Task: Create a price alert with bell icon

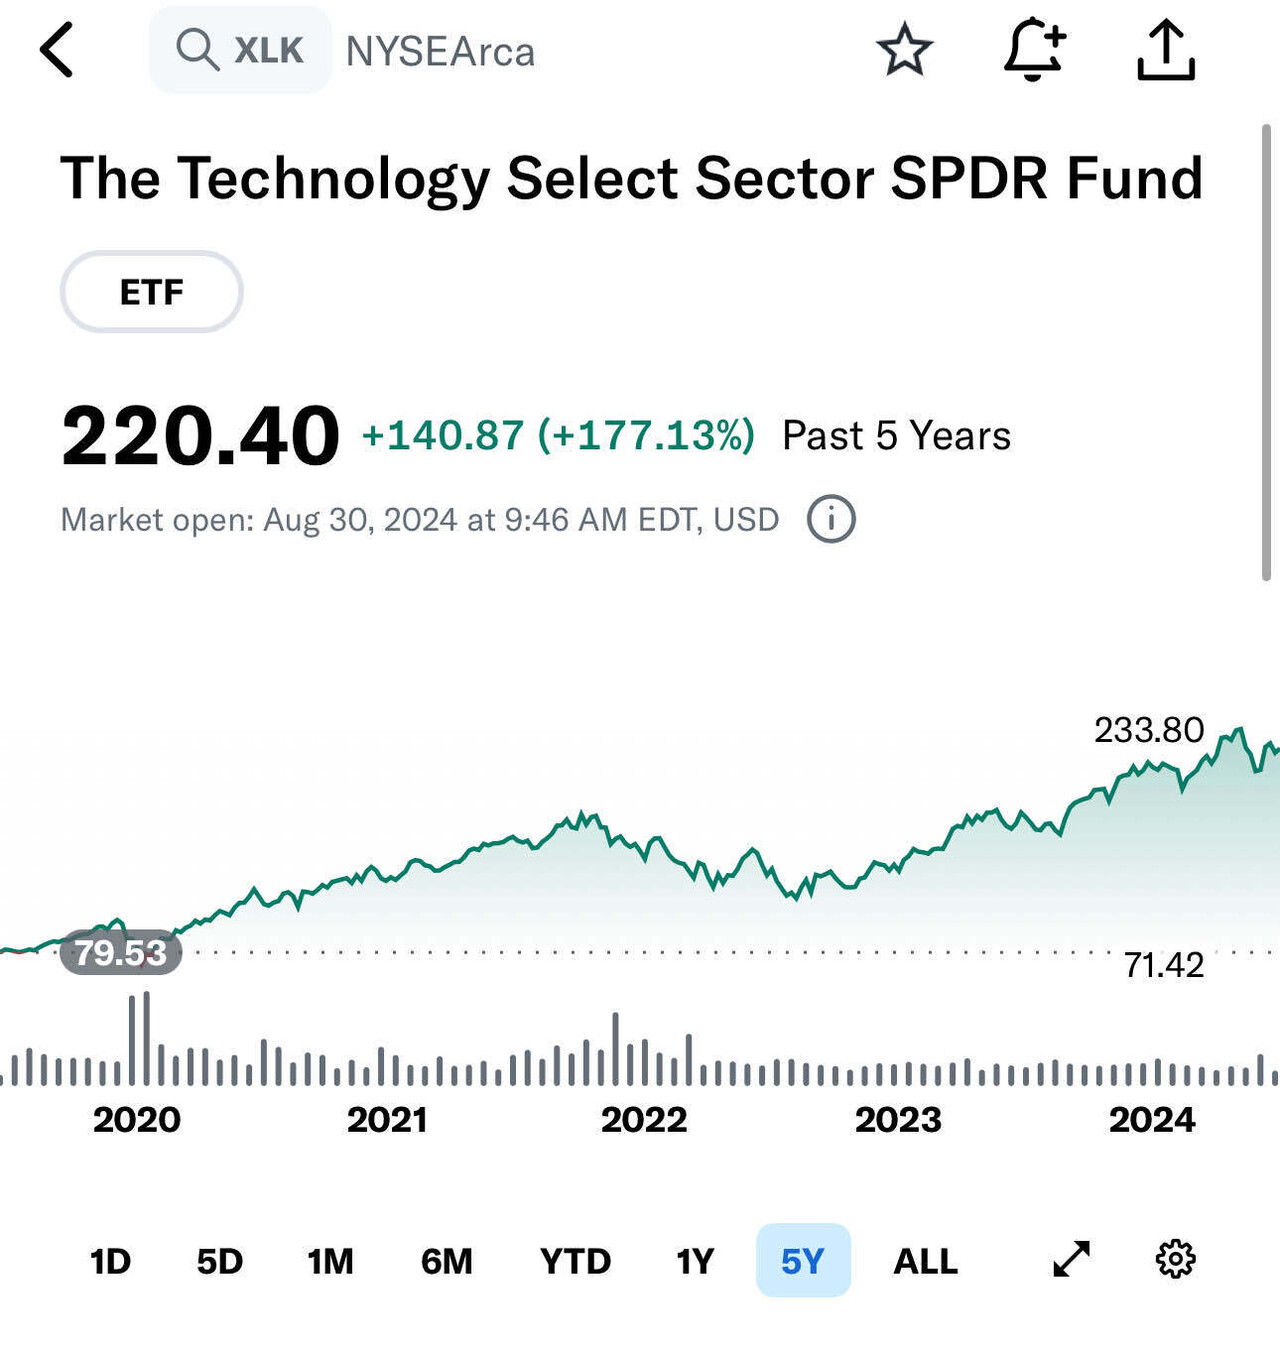Action: click(1035, 49)
